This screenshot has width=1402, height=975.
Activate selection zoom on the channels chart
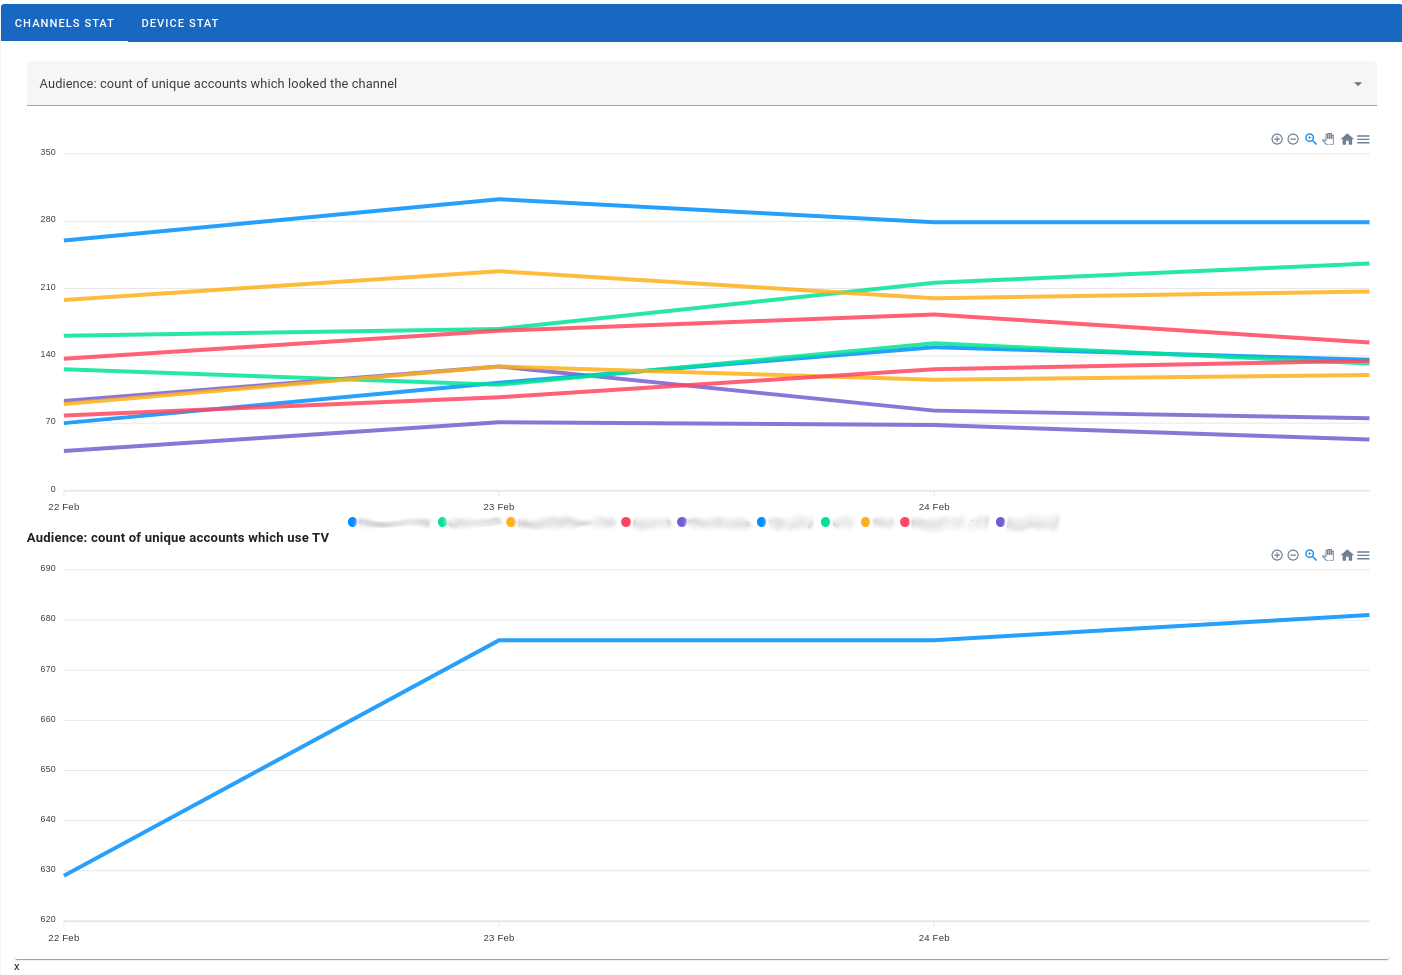pyautogui.click(x=1311, y=140)
